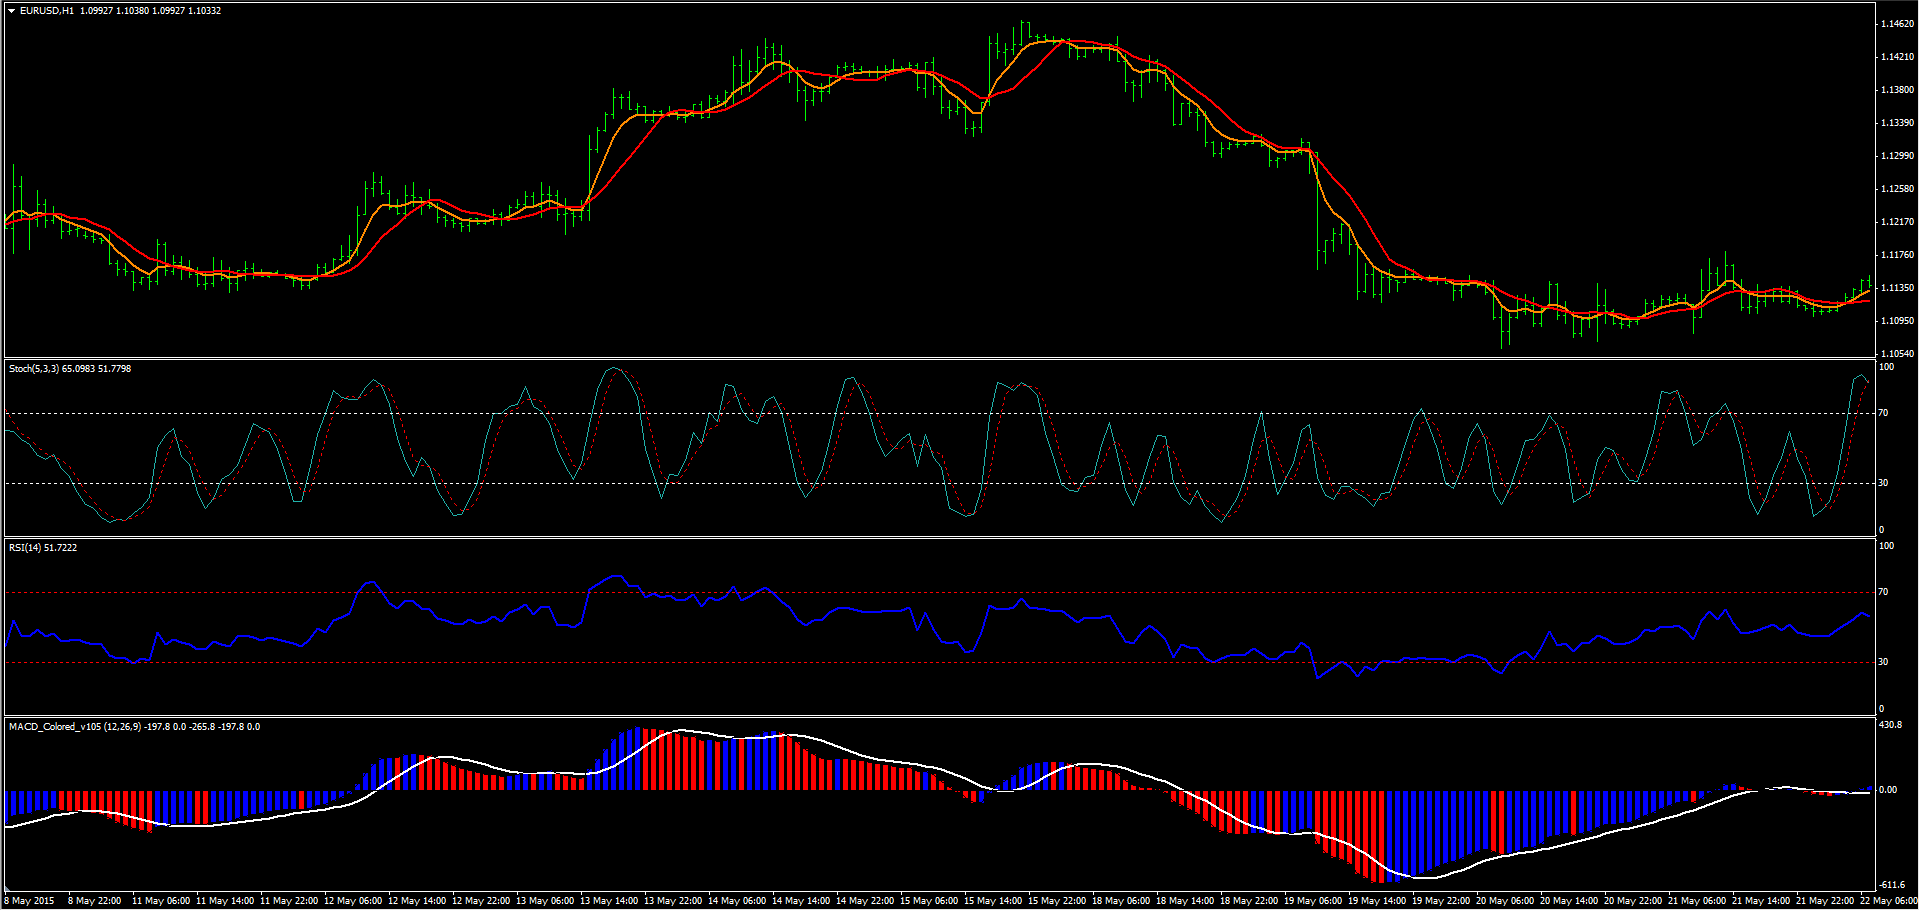Click the 22 May 06:00 time label
Screen dimensions: 1919x910
point(1888,901)
